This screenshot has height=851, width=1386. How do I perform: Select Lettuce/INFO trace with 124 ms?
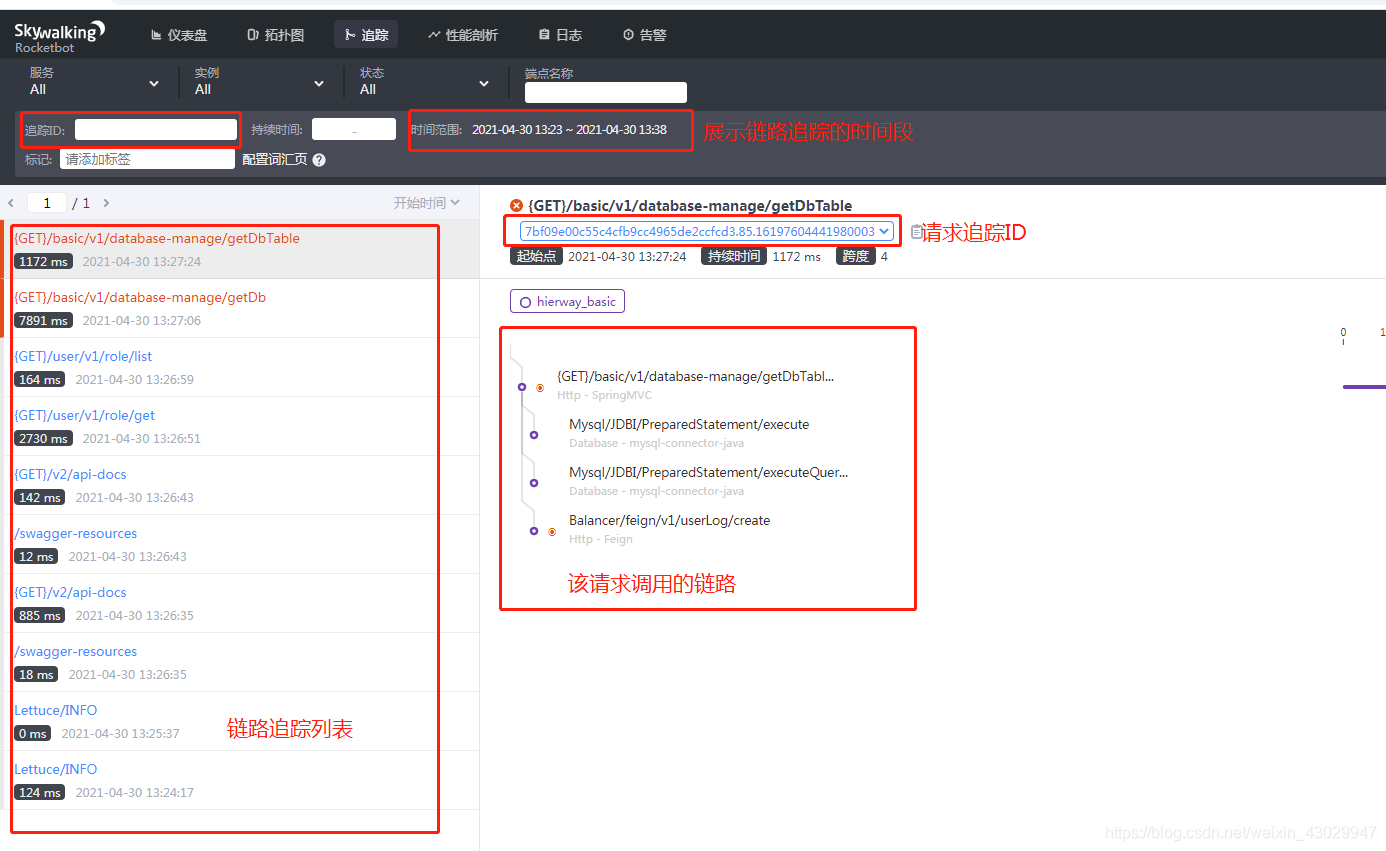coord(240,780)
